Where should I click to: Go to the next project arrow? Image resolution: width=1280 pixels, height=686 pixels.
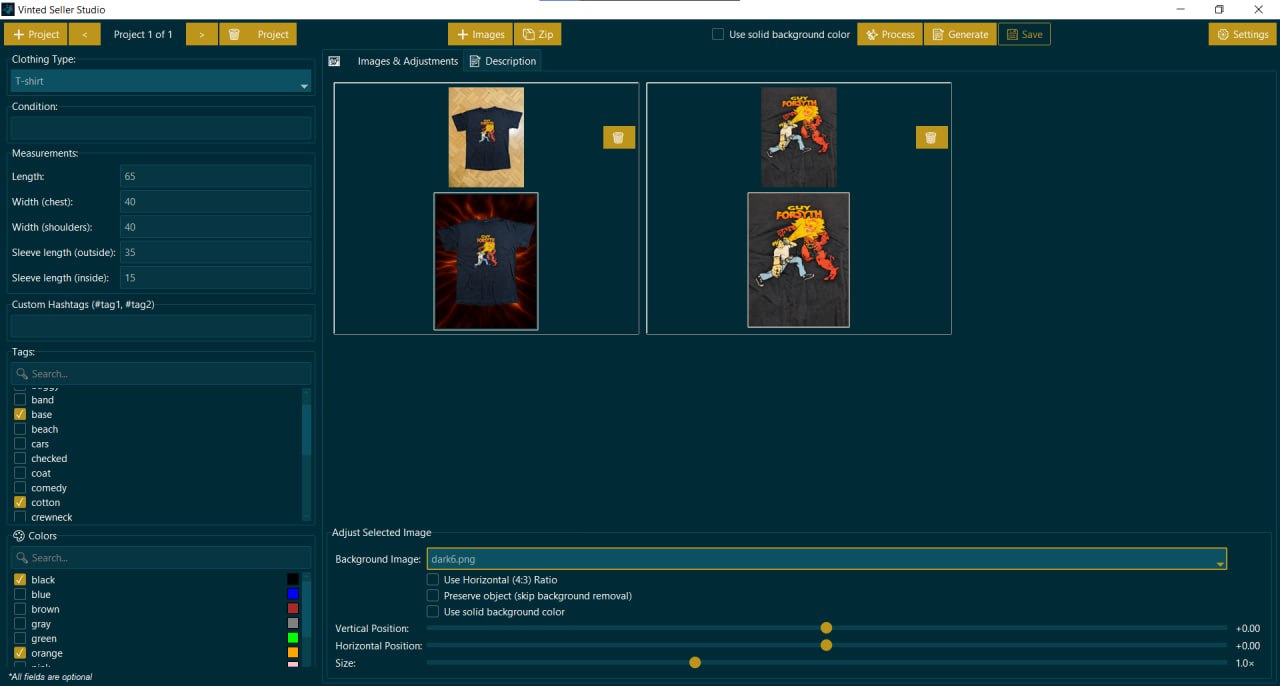[201, 34]
